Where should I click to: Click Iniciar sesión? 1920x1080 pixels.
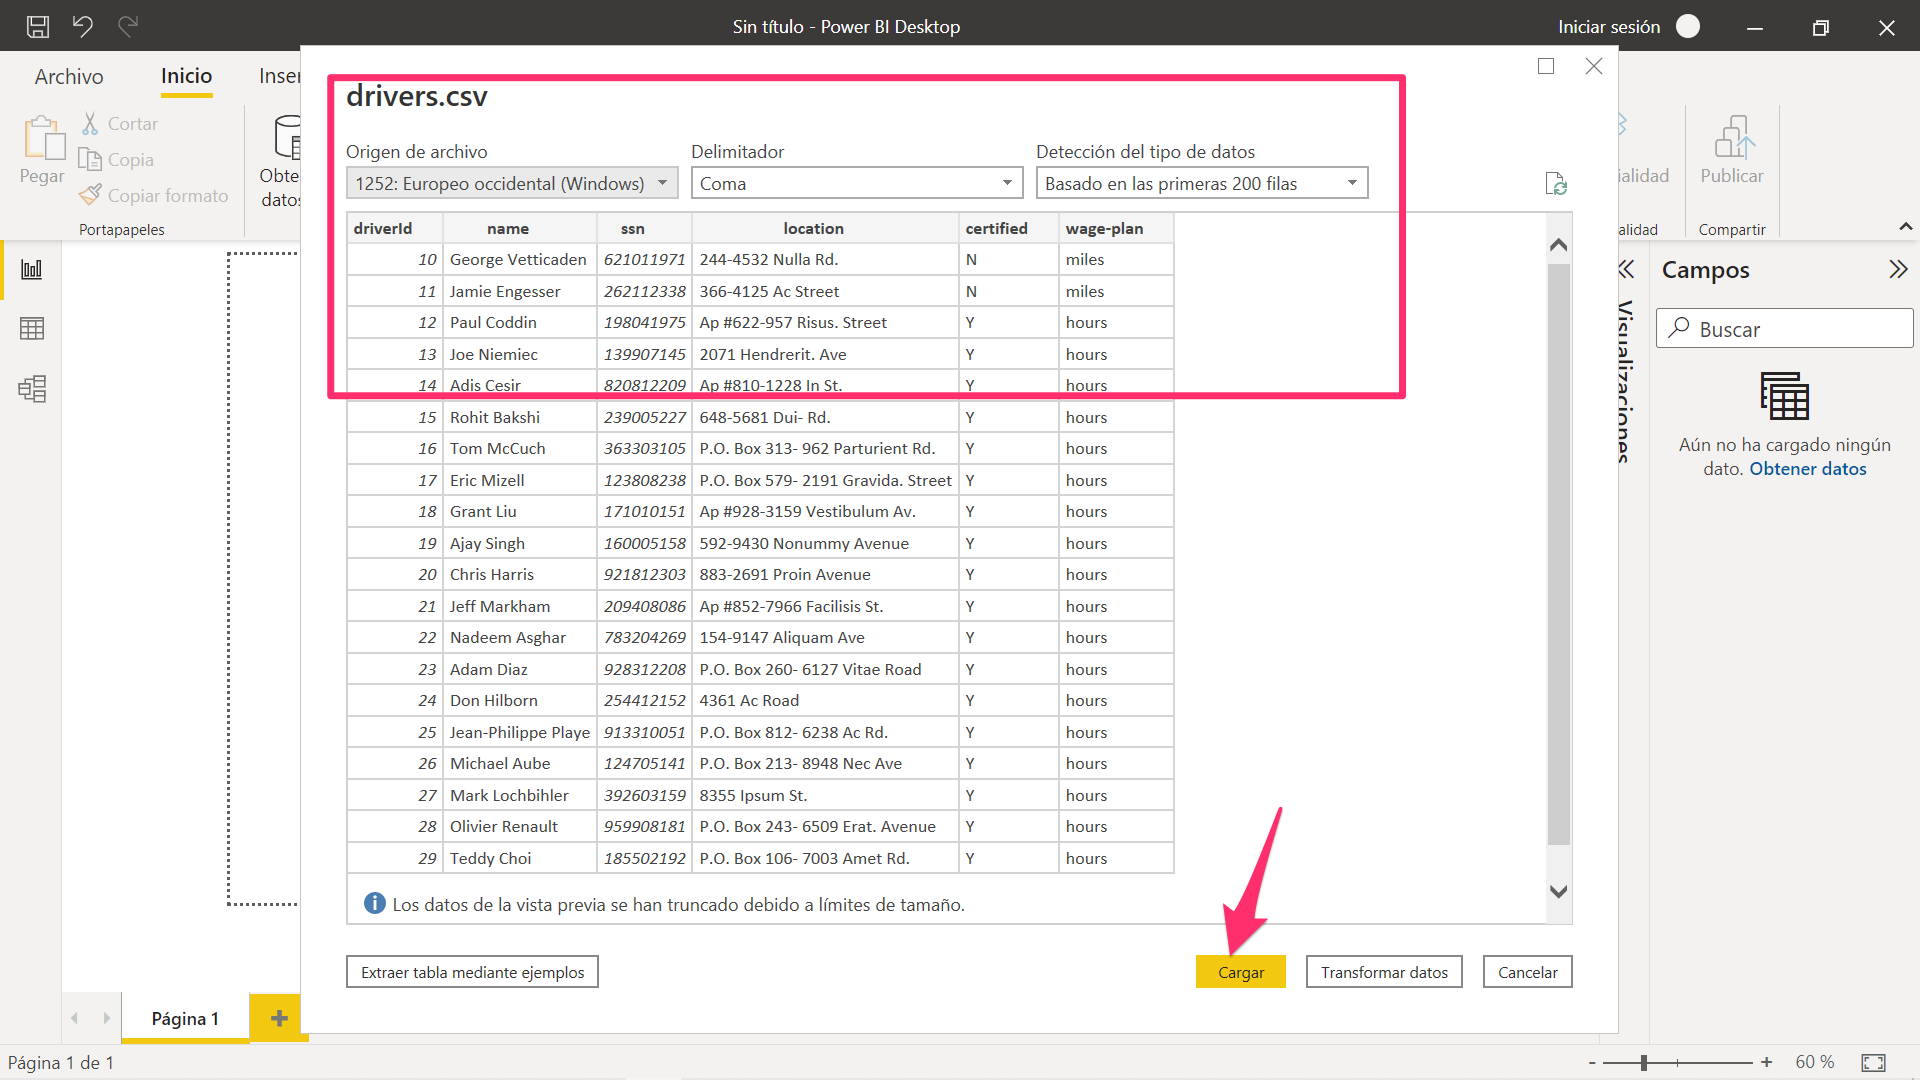pyautogui.click(x=1608, y=27)
